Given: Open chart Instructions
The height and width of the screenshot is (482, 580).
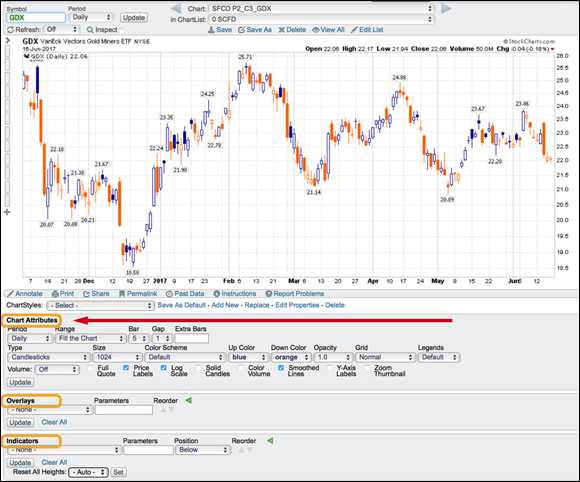Looking at the screenshot, I should pyautogui.click(x=235, y=294).
